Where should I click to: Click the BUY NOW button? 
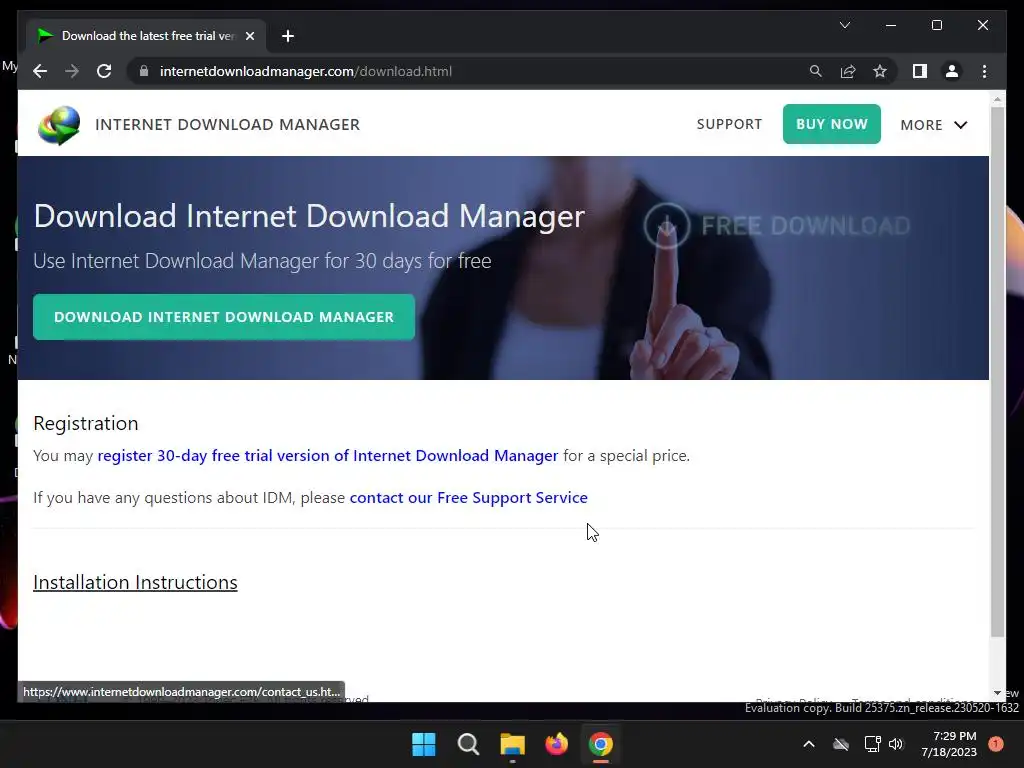[x=831, y=124]
